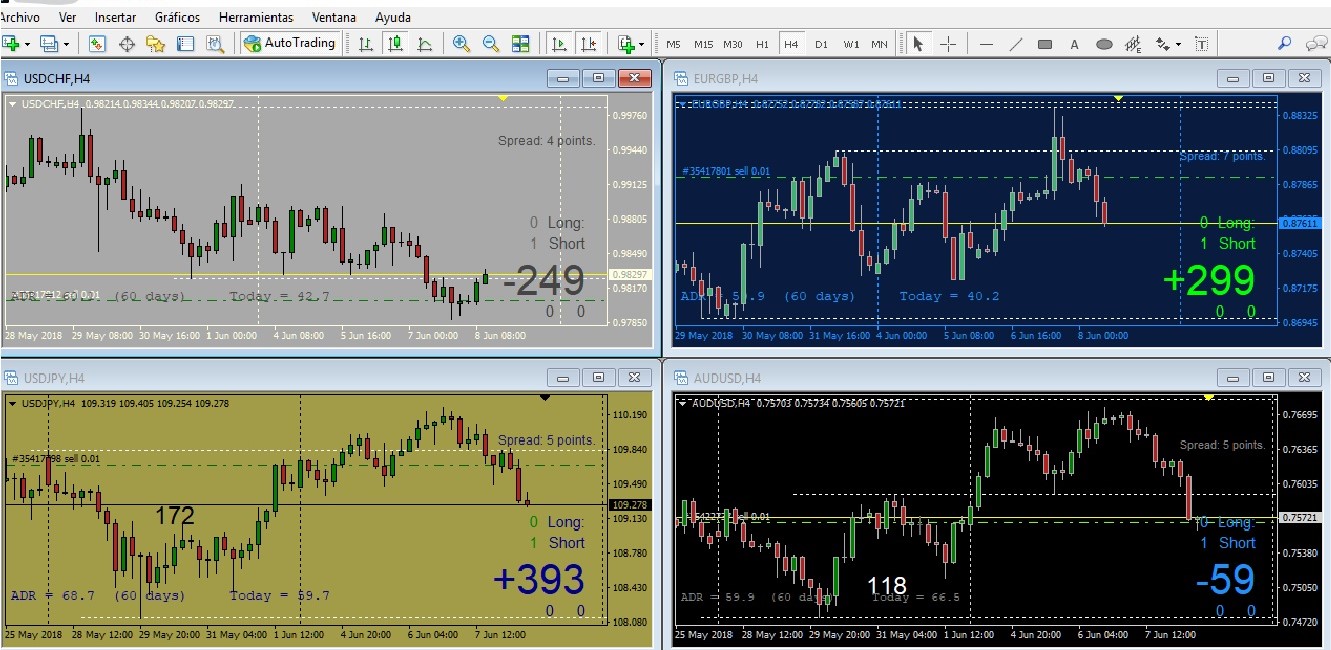The width and height of the screenshot is (1331, 650).
Task: Select the equidistant channel tool
Action: click(1133, 44)
